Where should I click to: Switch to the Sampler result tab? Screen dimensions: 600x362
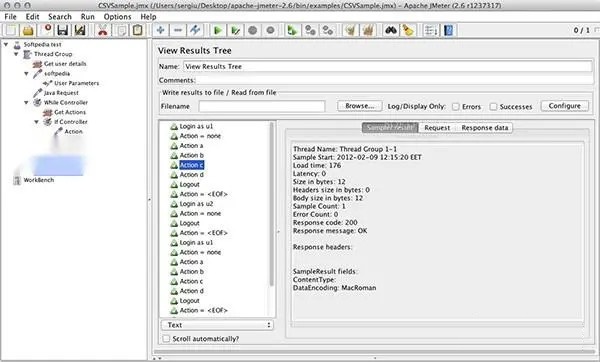[390, 128]
